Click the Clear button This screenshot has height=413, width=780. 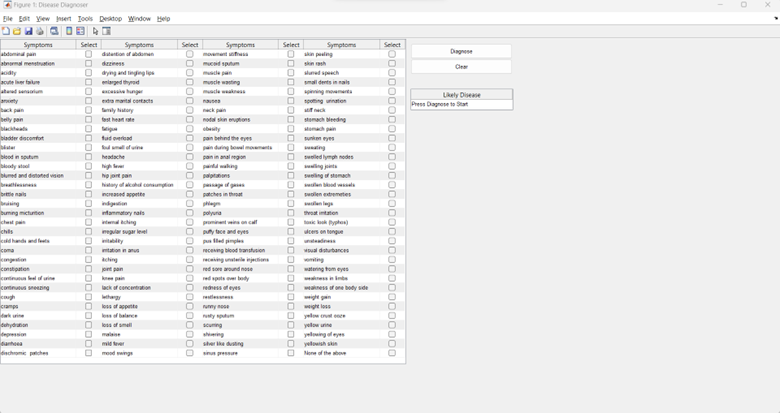(461, 67)
